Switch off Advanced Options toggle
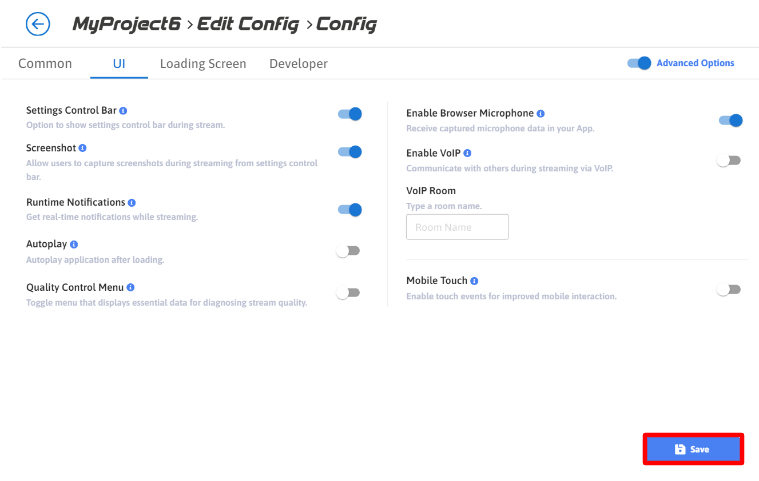This screenshot has width=759, height=481. tap(639, 63)
